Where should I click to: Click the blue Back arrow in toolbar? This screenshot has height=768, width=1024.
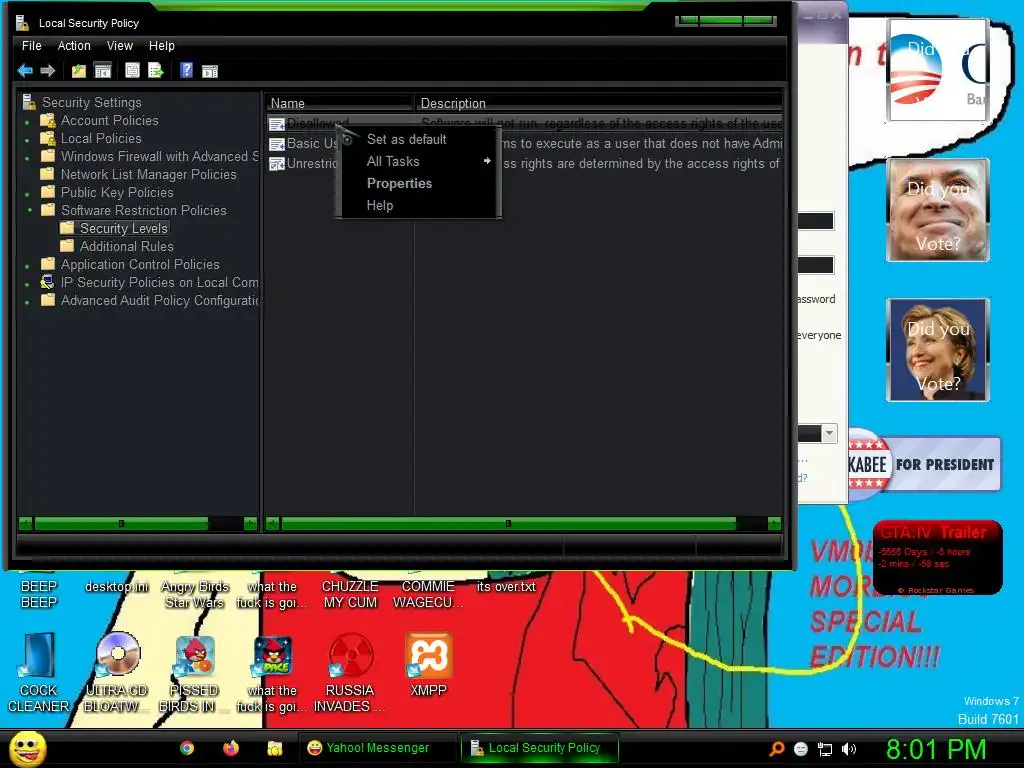coord(25,71)
